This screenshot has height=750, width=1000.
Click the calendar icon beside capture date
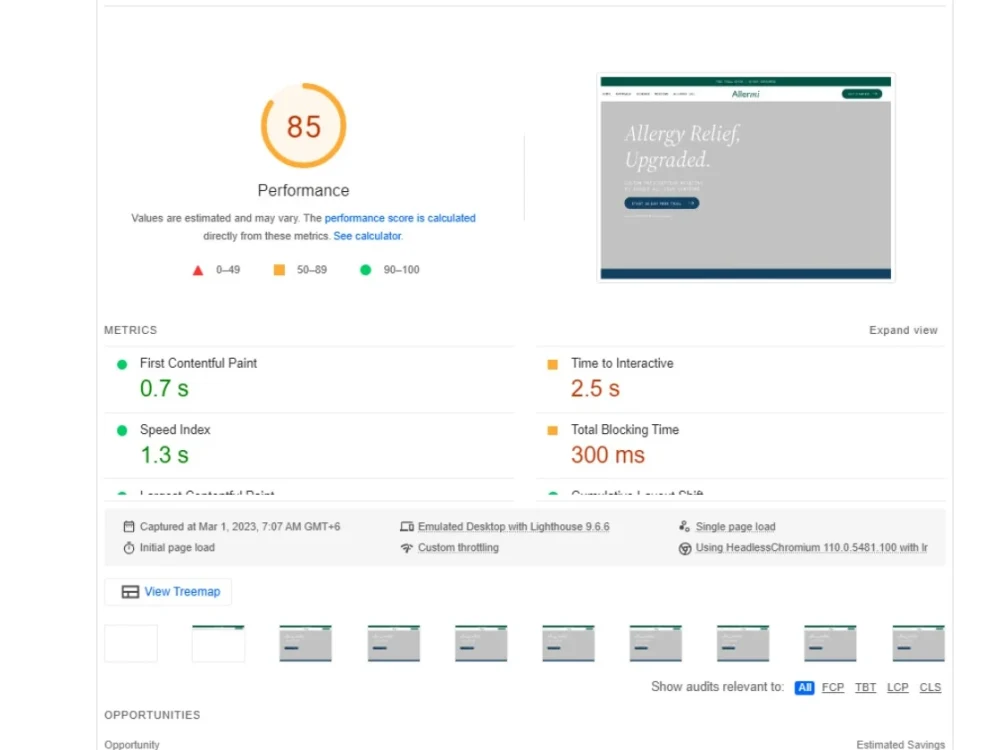[129, 526]
